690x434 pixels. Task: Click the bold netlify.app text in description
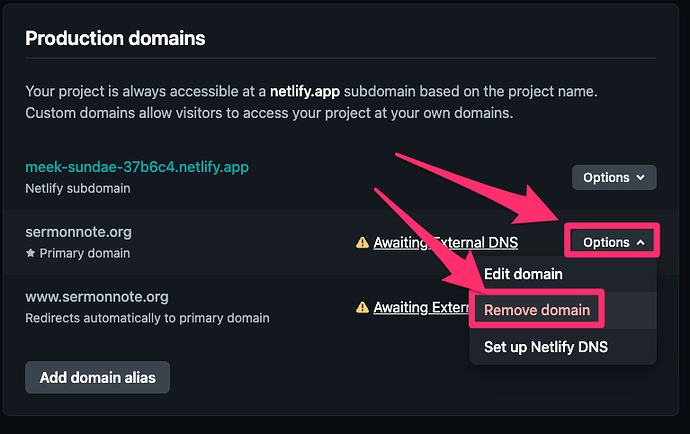coord(305,92)
